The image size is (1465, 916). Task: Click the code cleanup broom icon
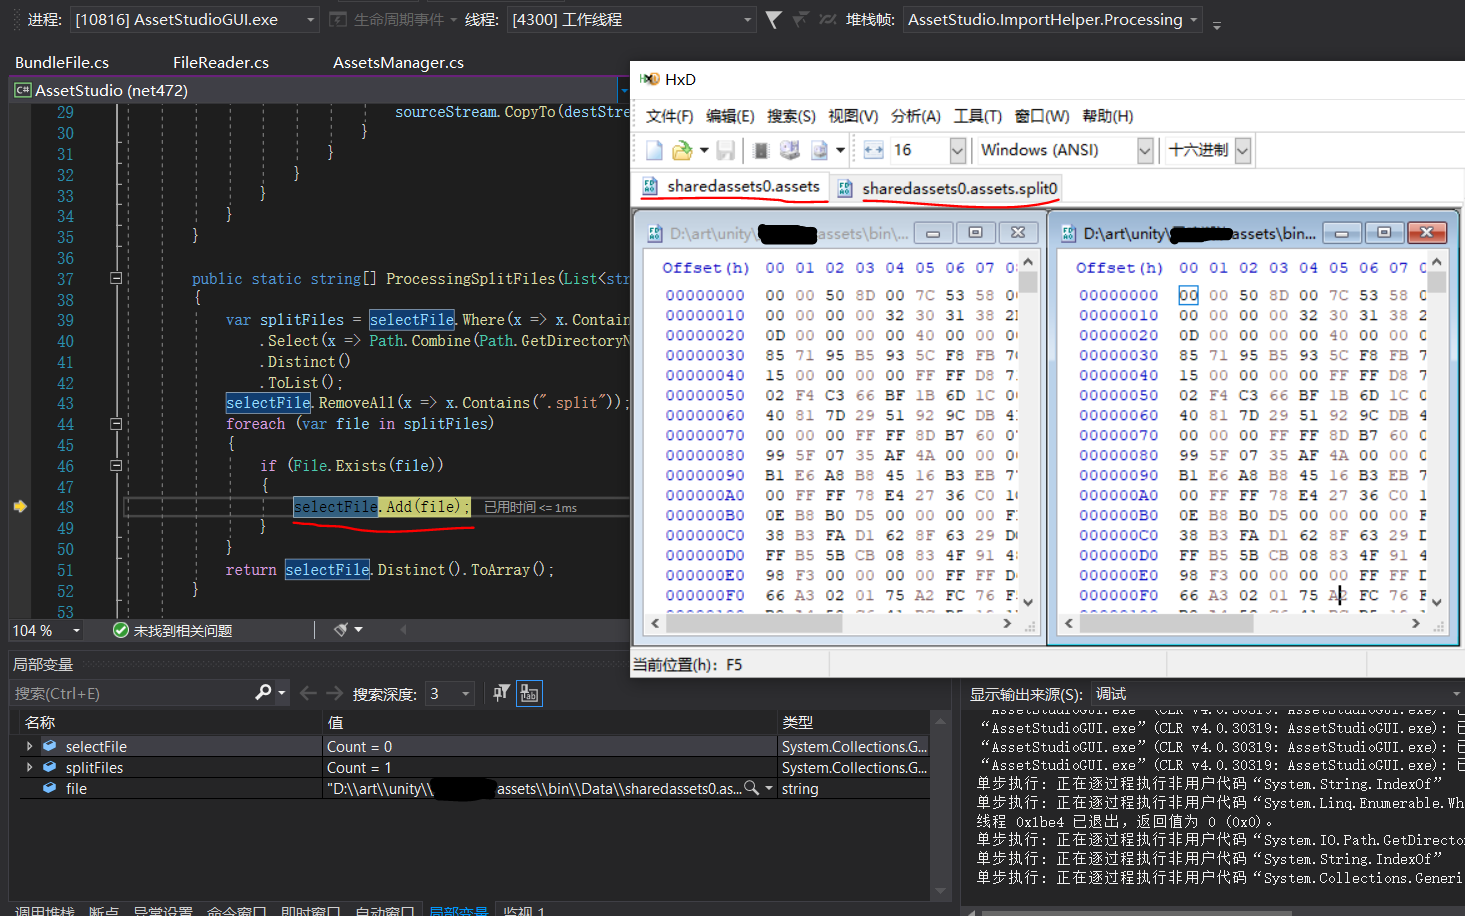[341, 630]
